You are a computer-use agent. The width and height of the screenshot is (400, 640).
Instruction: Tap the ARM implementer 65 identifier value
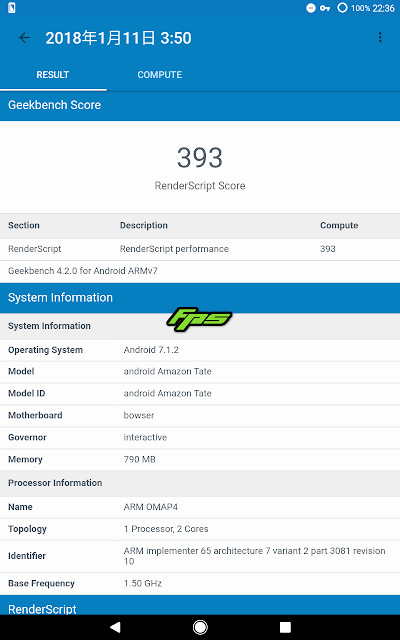254,556
